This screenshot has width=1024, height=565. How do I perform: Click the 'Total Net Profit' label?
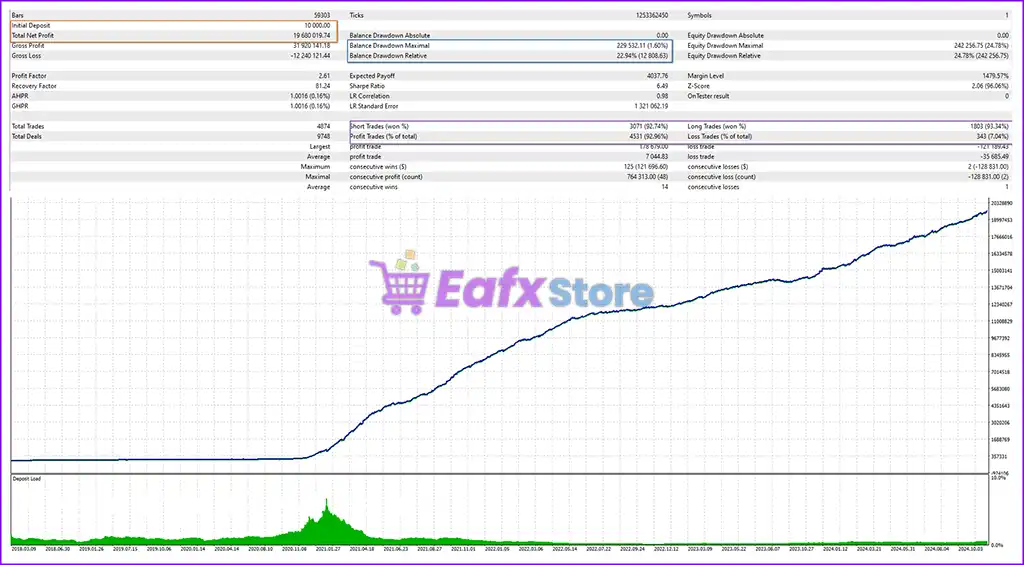(x=33, y=35)
